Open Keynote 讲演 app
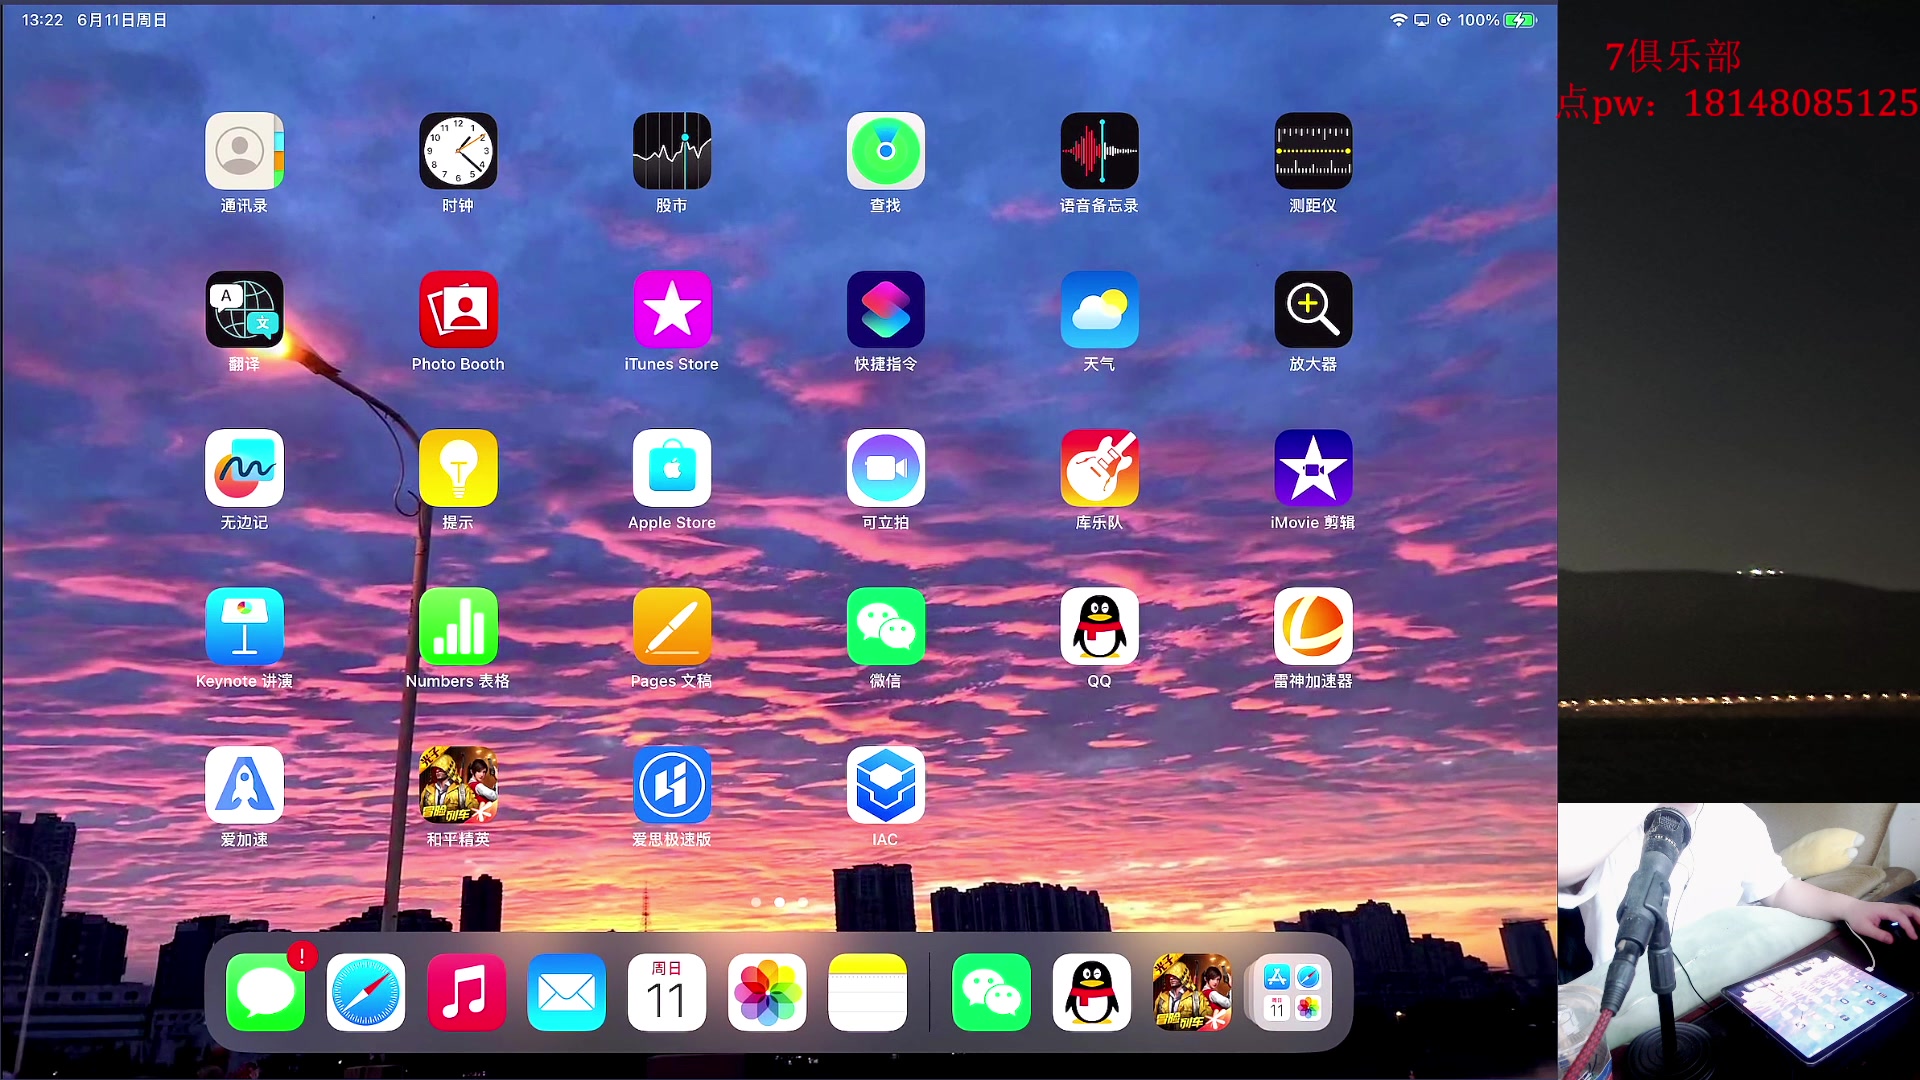Image resolution: width=1920 pixels, height=1080 pixels. point(244,627)
